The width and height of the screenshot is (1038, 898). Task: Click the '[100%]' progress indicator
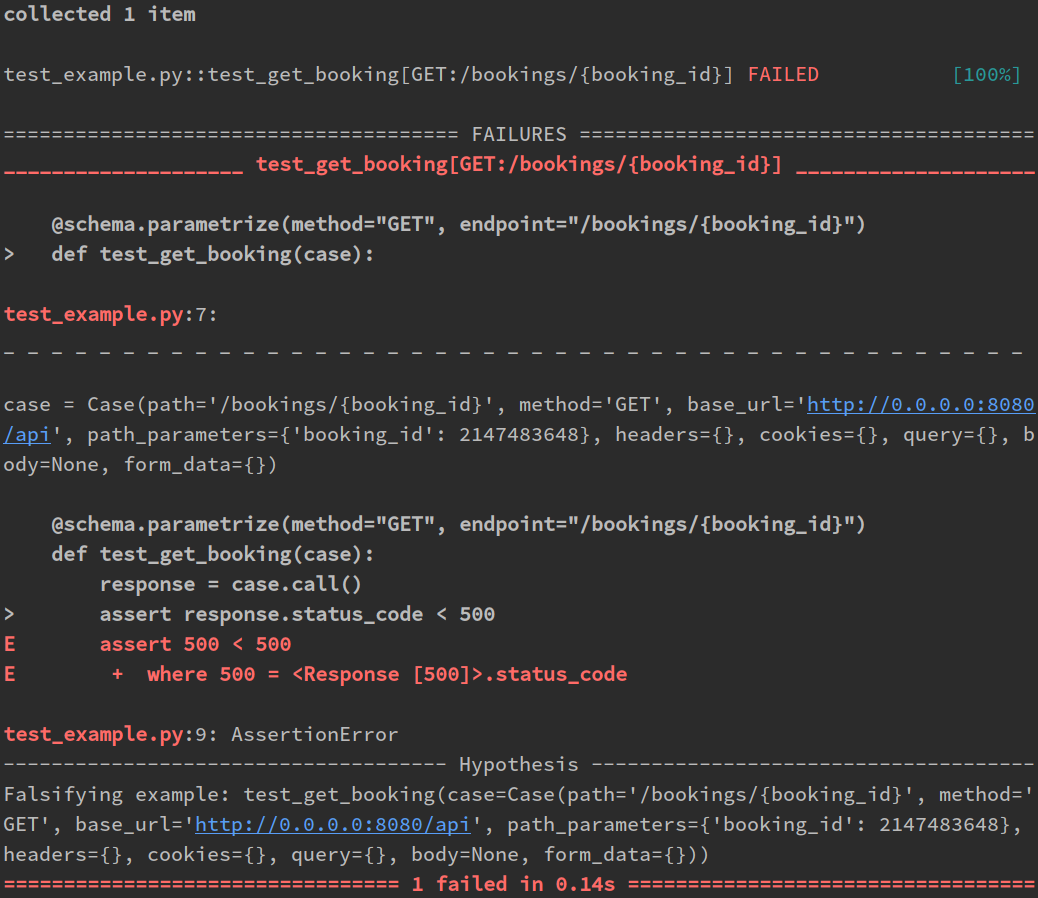[986, 75]
